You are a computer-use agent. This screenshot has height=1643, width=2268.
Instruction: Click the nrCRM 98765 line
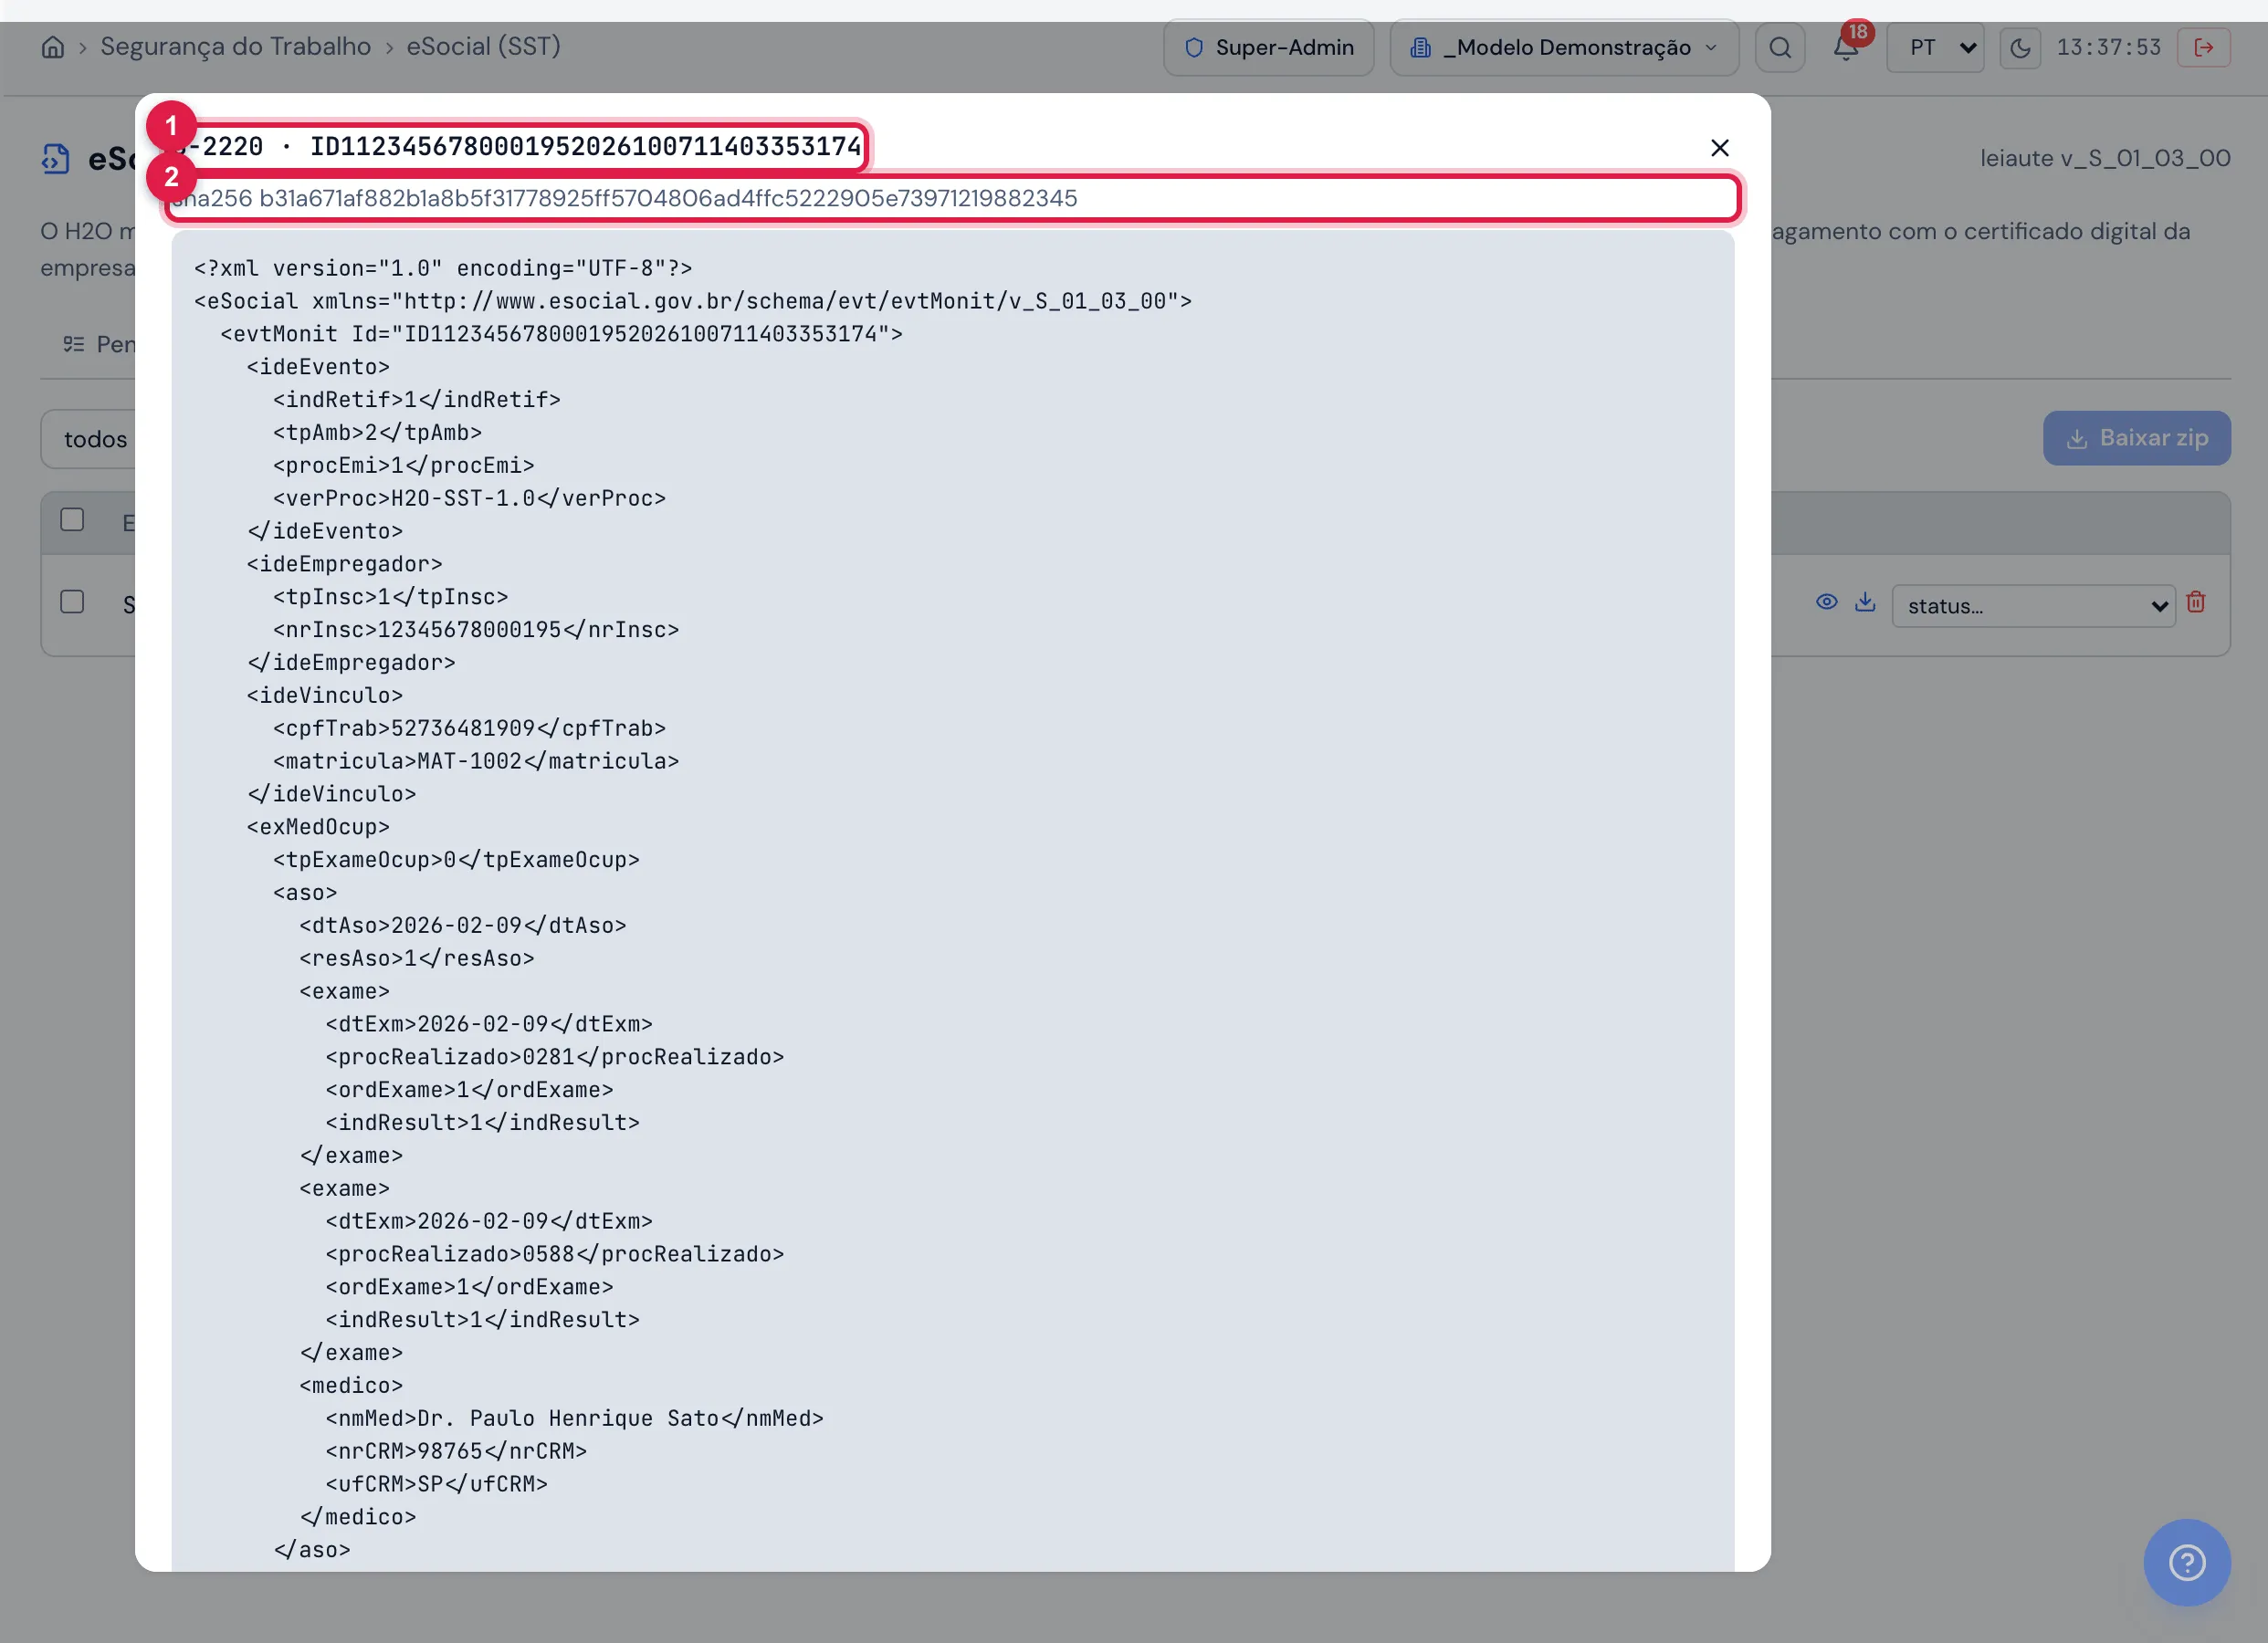tap(456, 1451)
